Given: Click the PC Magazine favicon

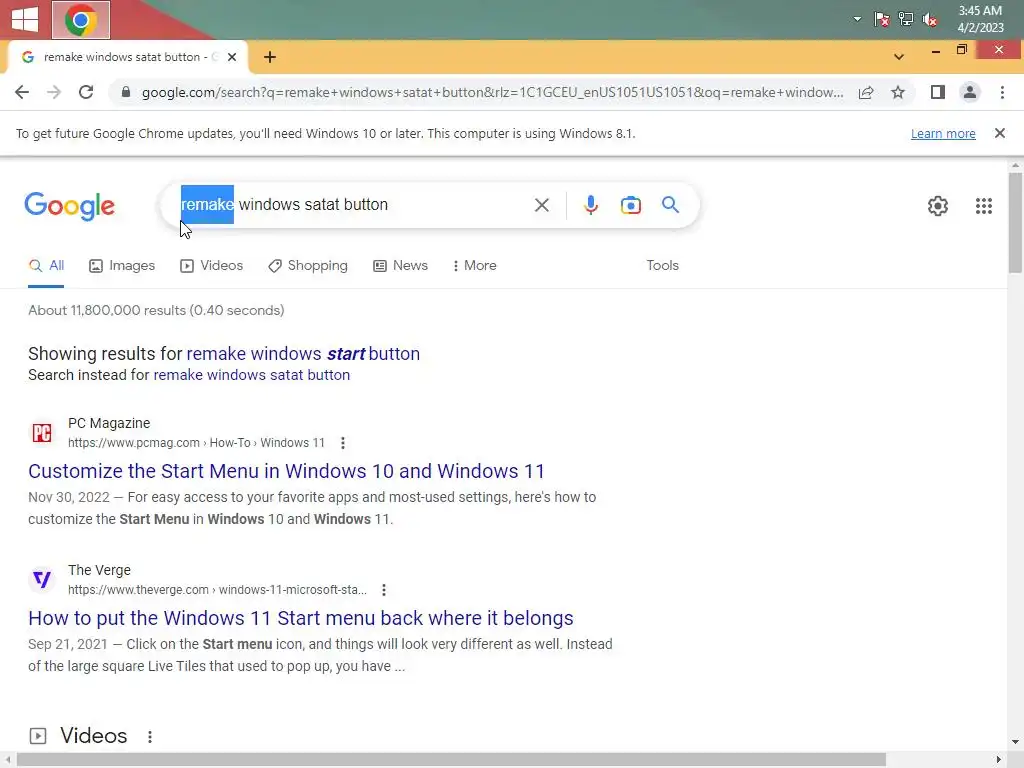Looking at the screenshot, I should (x=42, y=433).
